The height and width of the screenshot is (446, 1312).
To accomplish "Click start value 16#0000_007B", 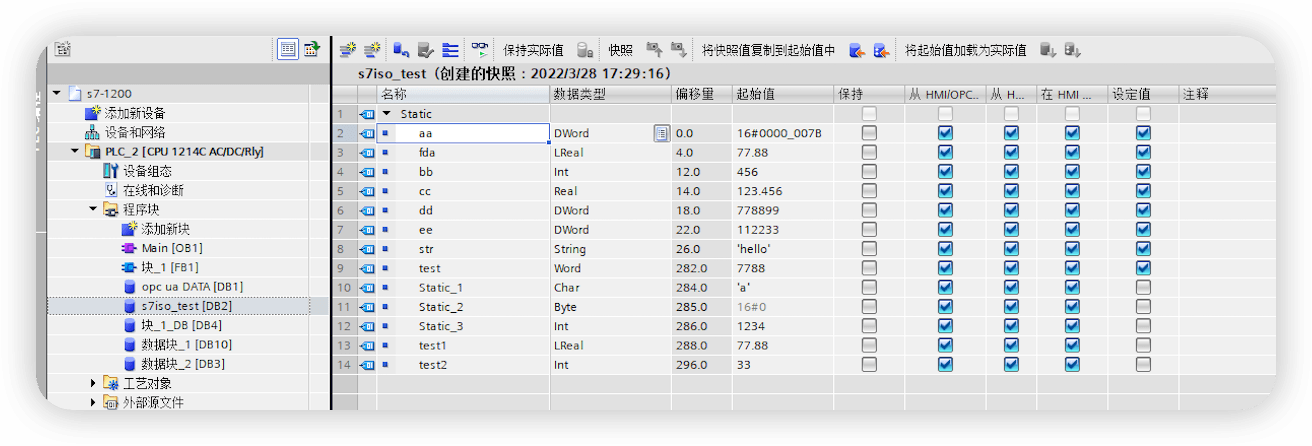I will 779,133.
